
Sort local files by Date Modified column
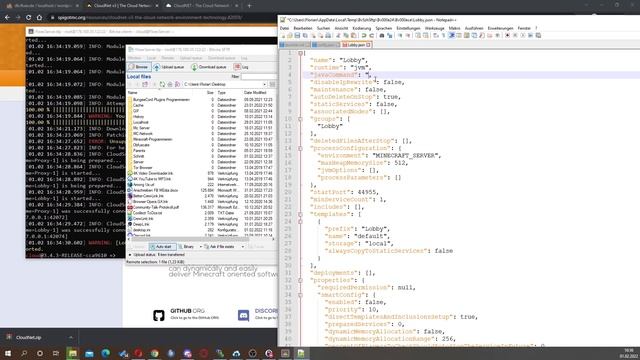255,93
